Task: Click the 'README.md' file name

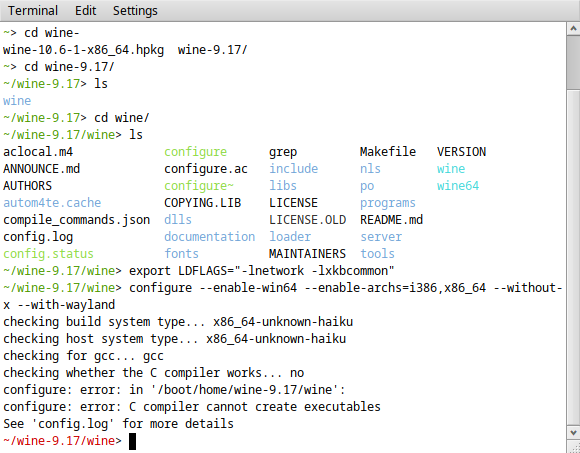Action: 391,220
